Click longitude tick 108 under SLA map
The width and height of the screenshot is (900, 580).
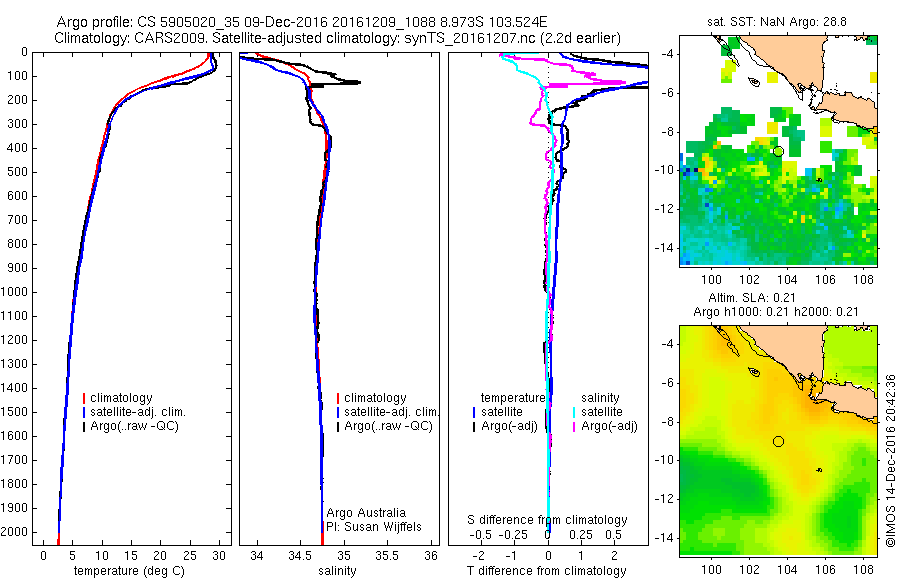[864, 569]
